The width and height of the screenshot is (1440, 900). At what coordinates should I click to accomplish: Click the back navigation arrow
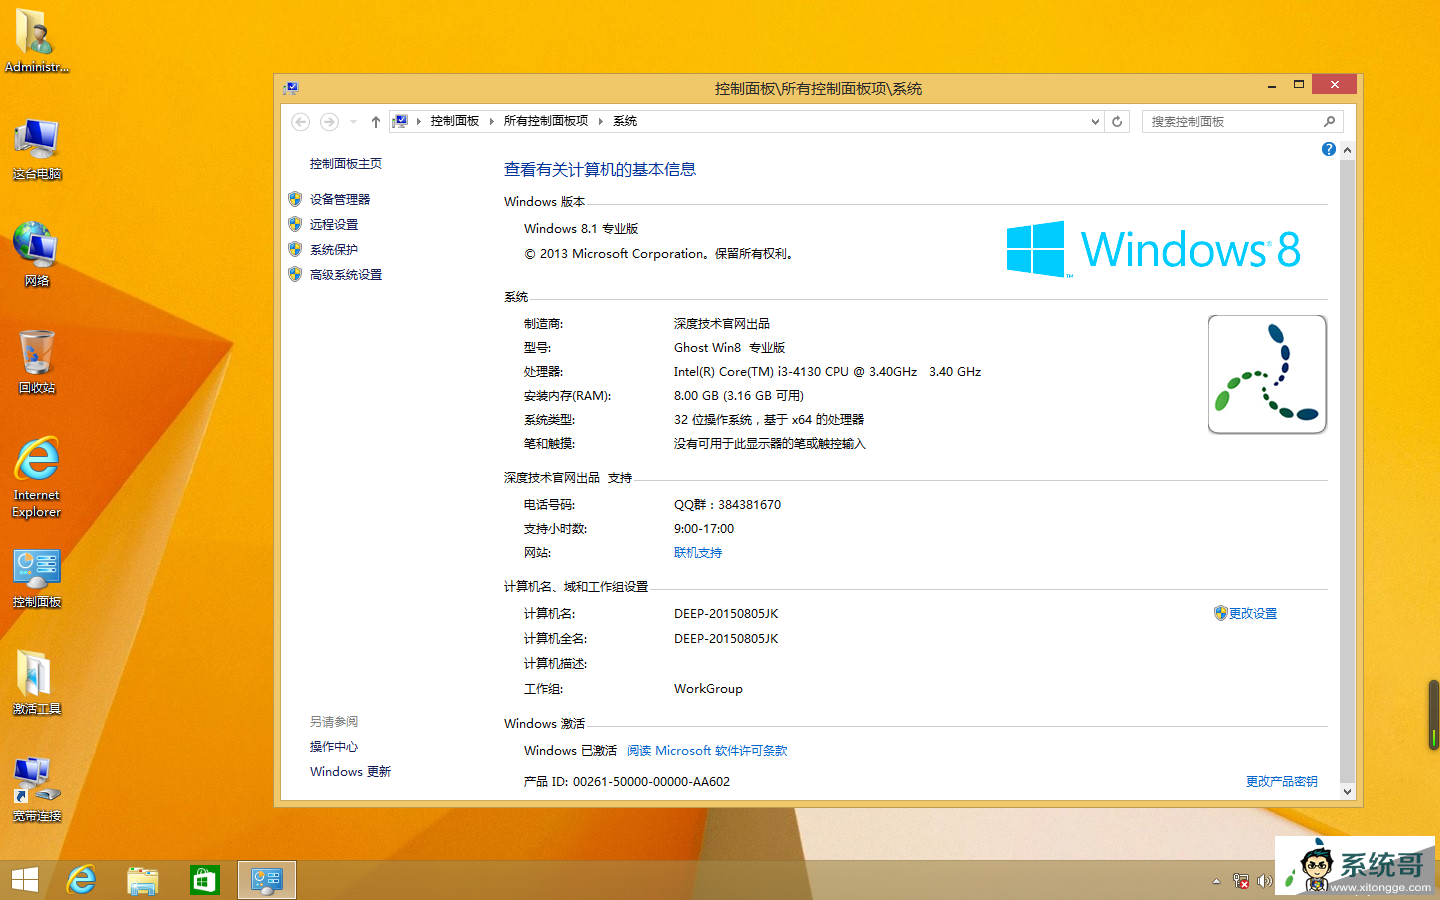pos(300,122)
